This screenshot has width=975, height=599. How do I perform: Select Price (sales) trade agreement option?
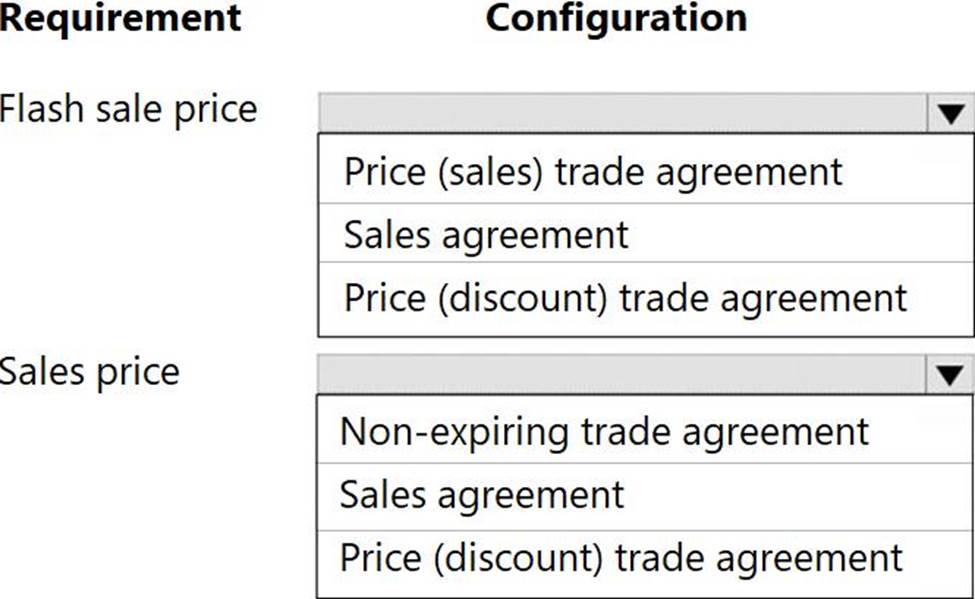[x=593, y=171]
